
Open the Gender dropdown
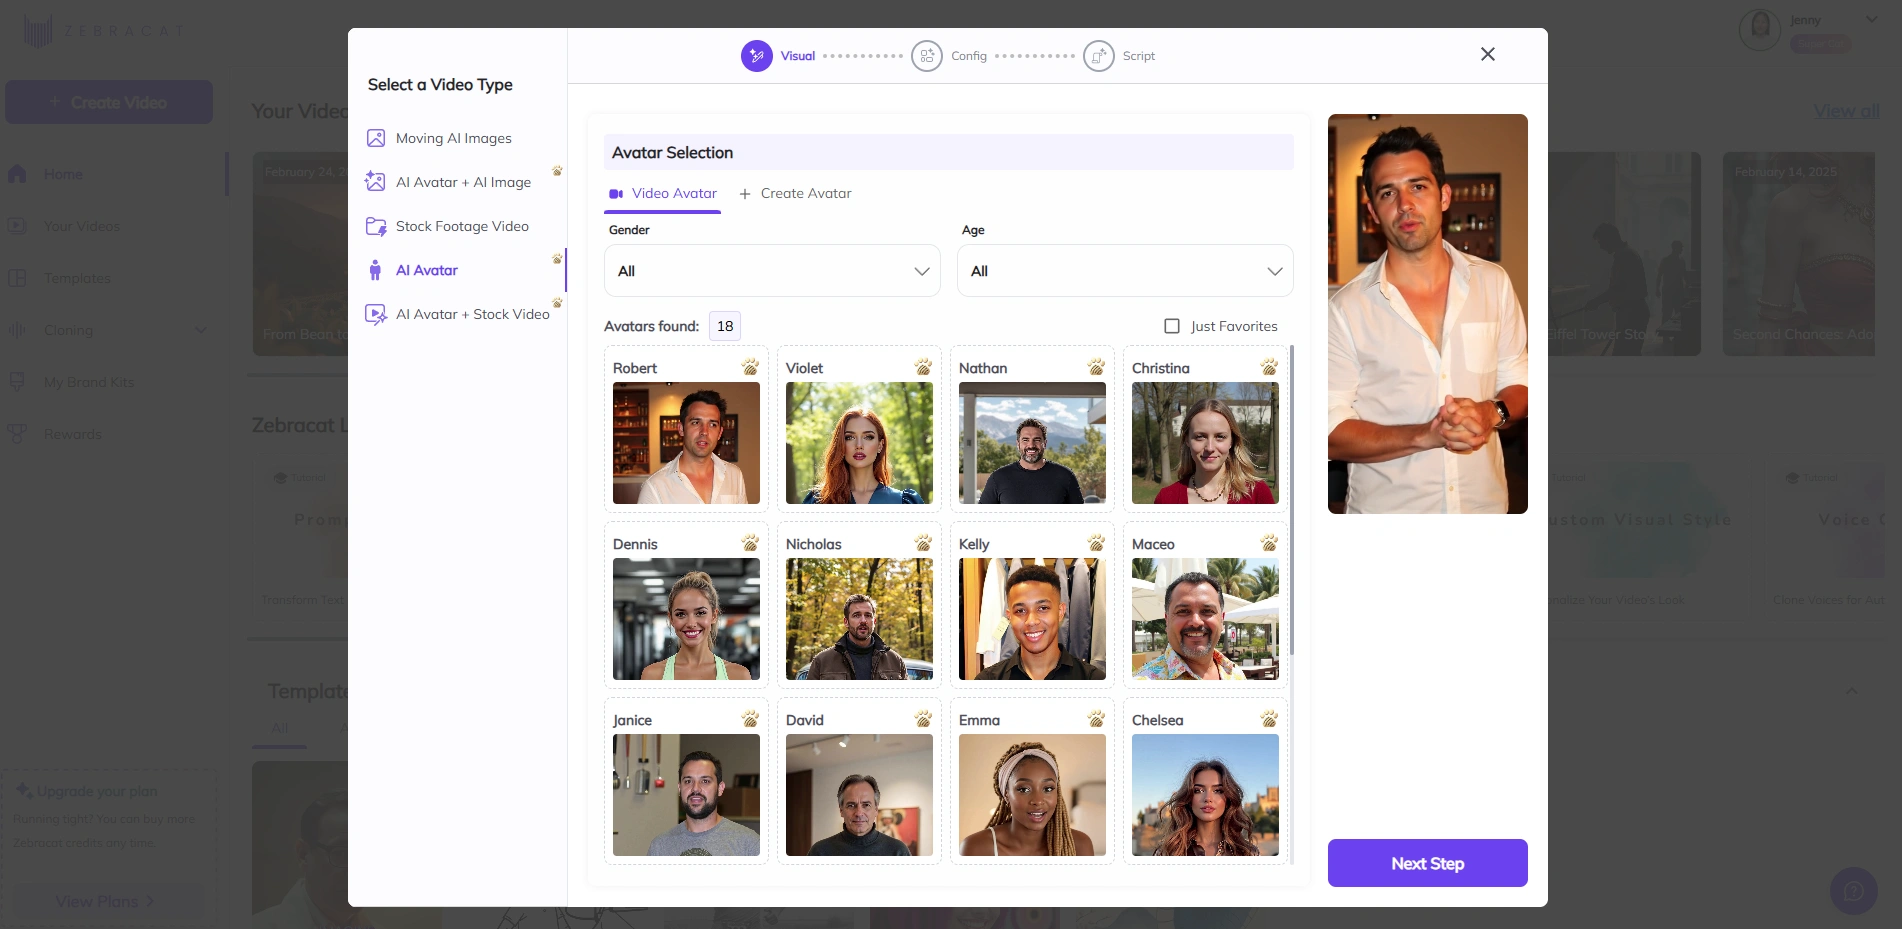(772, 271)
